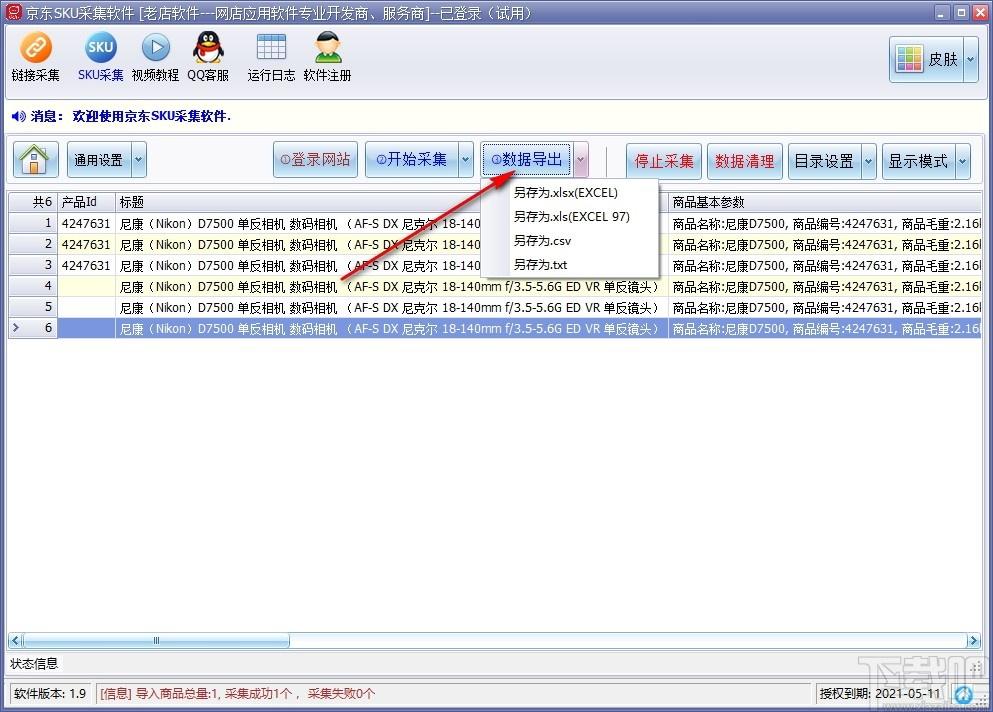Screen dimensions: 993x712
Task: Click the ③数据导出 button
Action: coord(527,160)
